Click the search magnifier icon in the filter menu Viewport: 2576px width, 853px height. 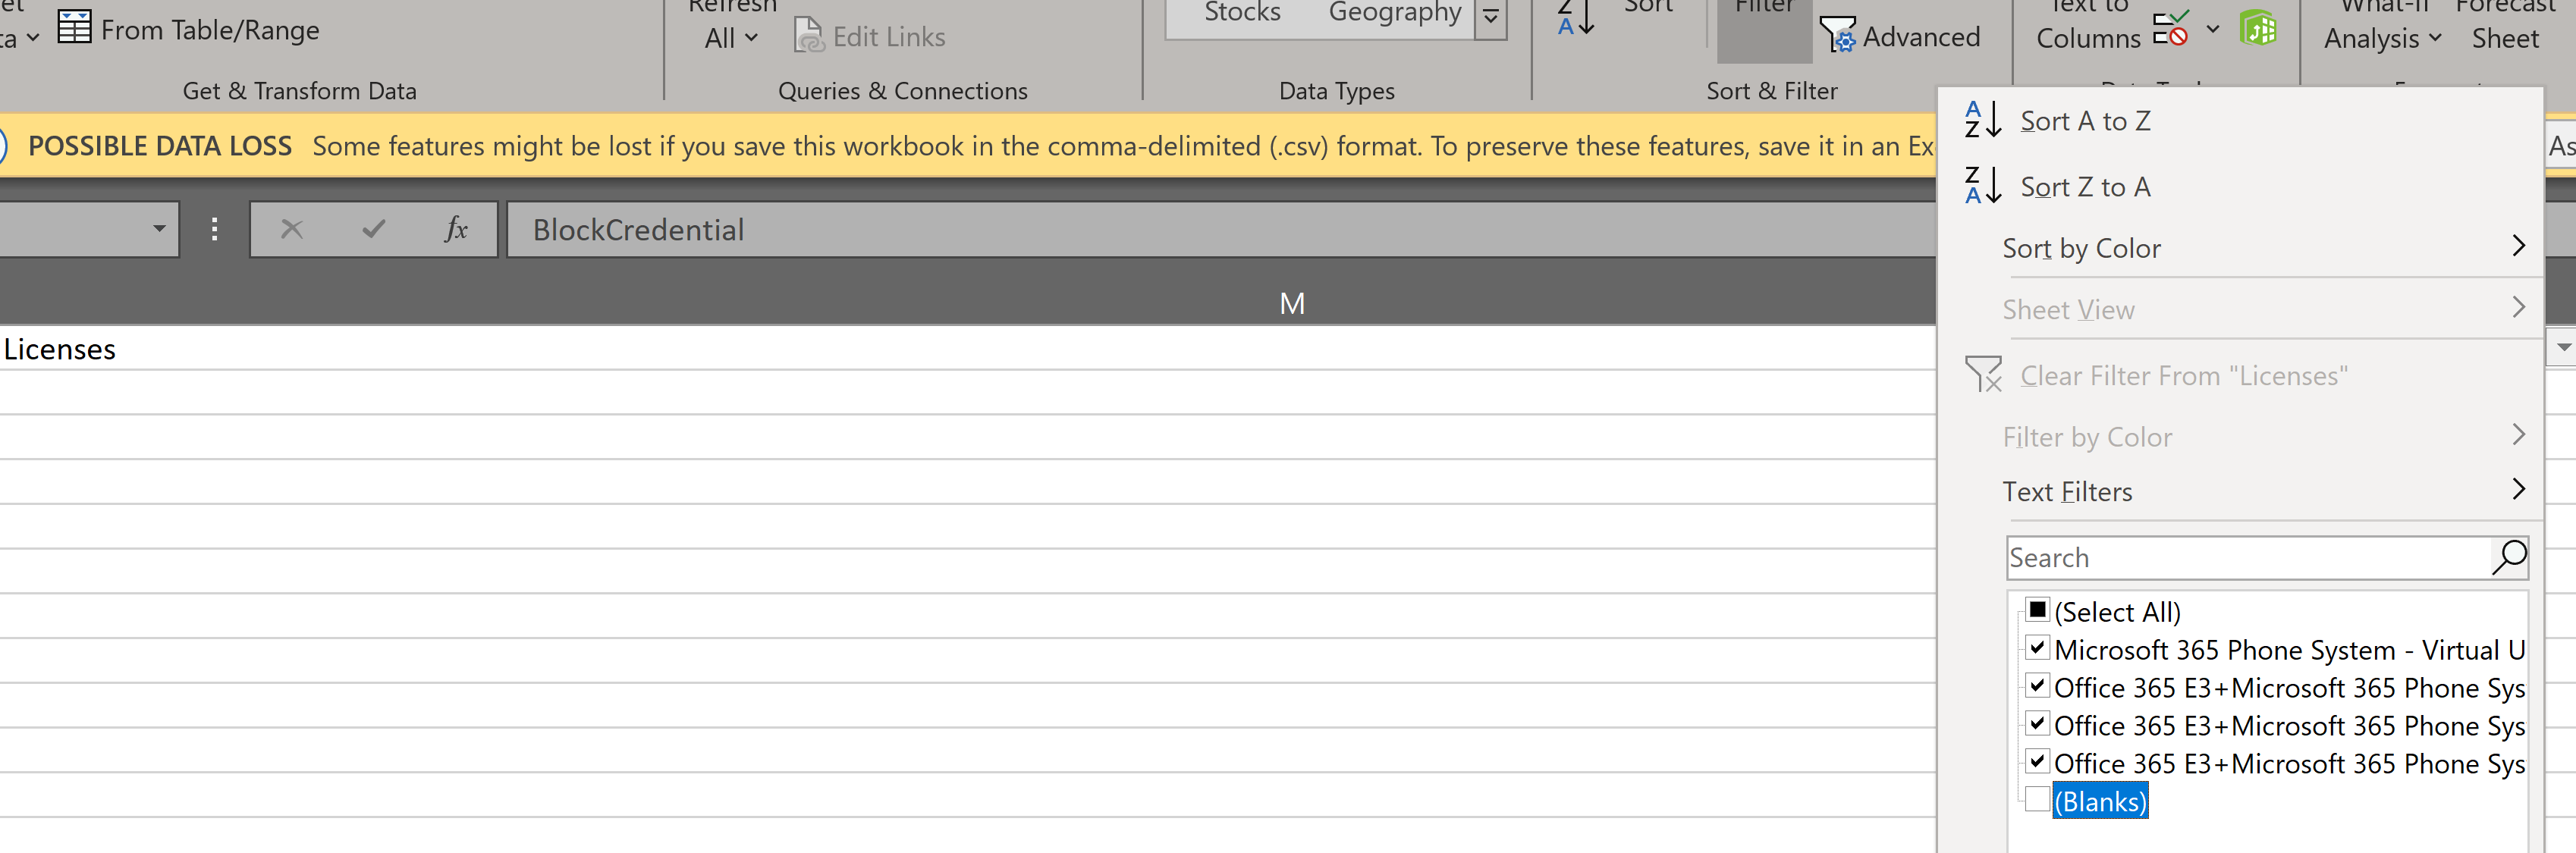point(2509,557)
